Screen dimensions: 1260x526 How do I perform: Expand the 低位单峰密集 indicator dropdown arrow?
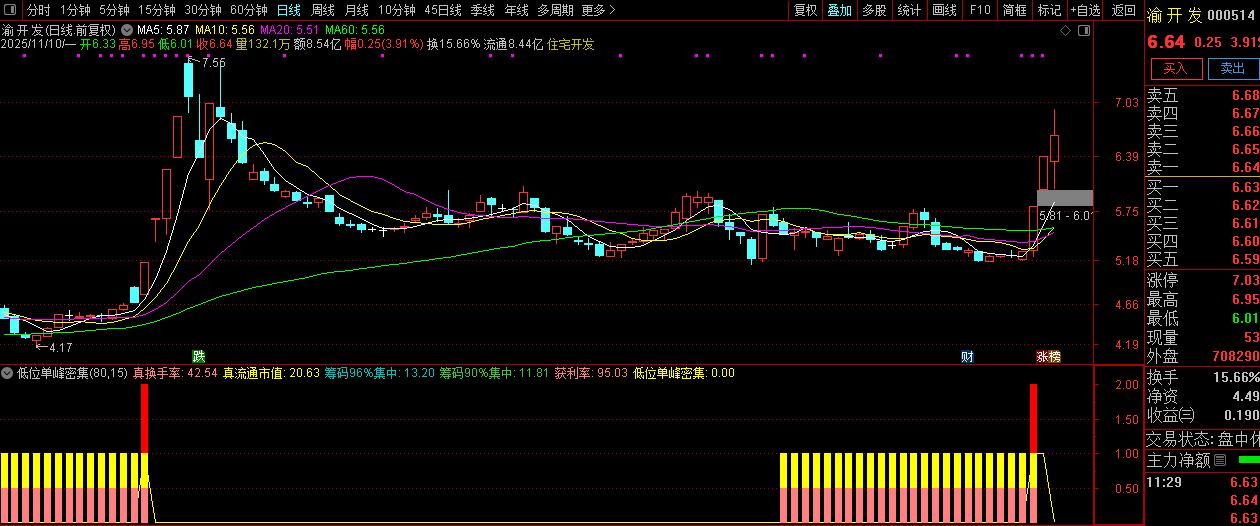coord(8,373)
